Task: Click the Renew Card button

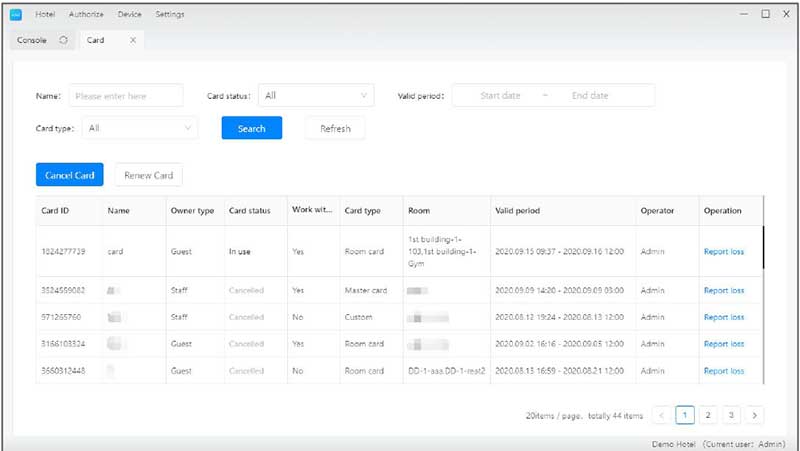Action: click(148, 175)
